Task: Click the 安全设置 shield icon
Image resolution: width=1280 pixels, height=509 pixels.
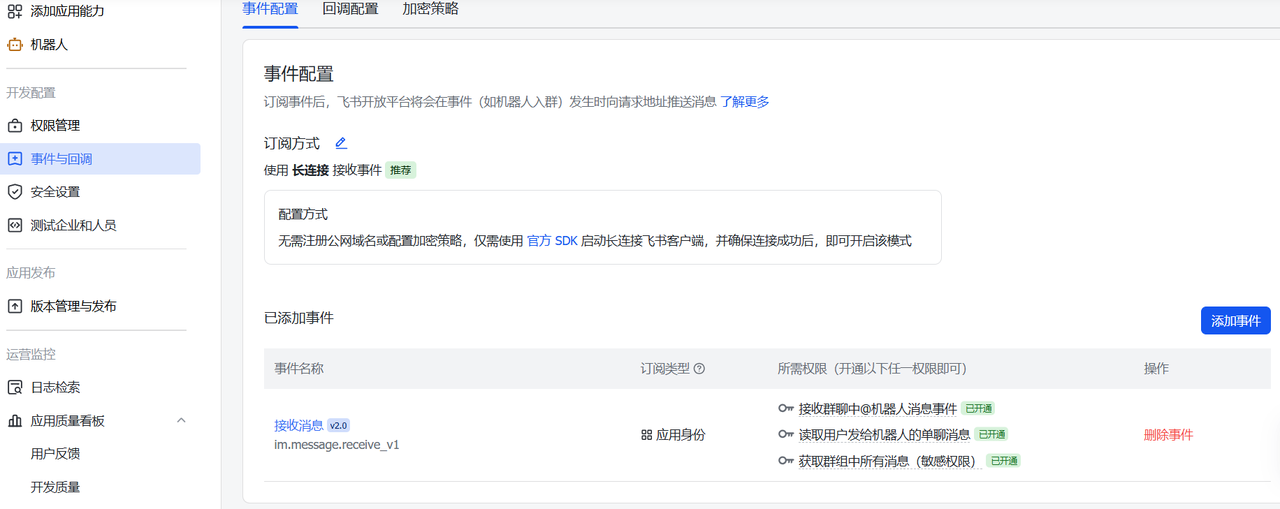Action: point(15,192)
